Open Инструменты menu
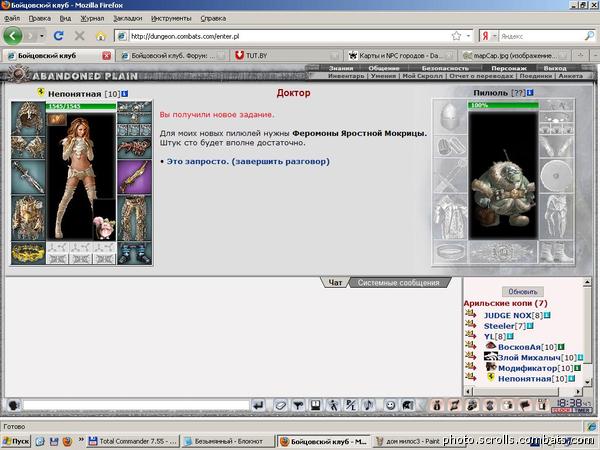Viewport: 600px width, 450px height. [171, 18]
